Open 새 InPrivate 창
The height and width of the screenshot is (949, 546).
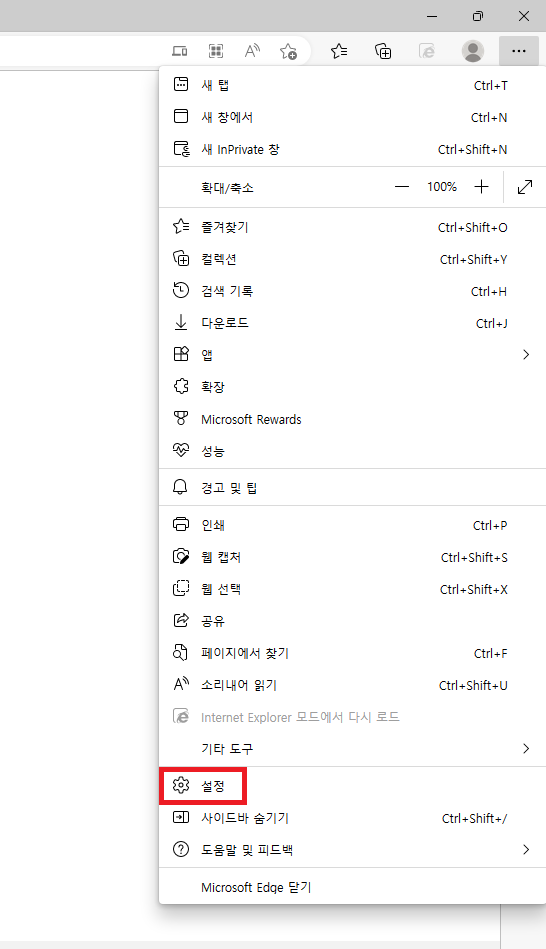click(352, 149)
